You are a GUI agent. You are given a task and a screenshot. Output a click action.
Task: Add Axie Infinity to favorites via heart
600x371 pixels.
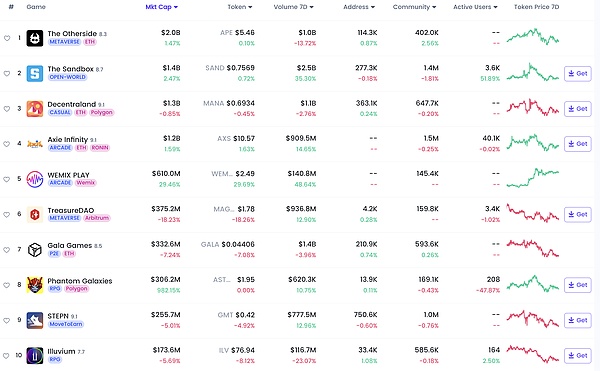point(7,144)
